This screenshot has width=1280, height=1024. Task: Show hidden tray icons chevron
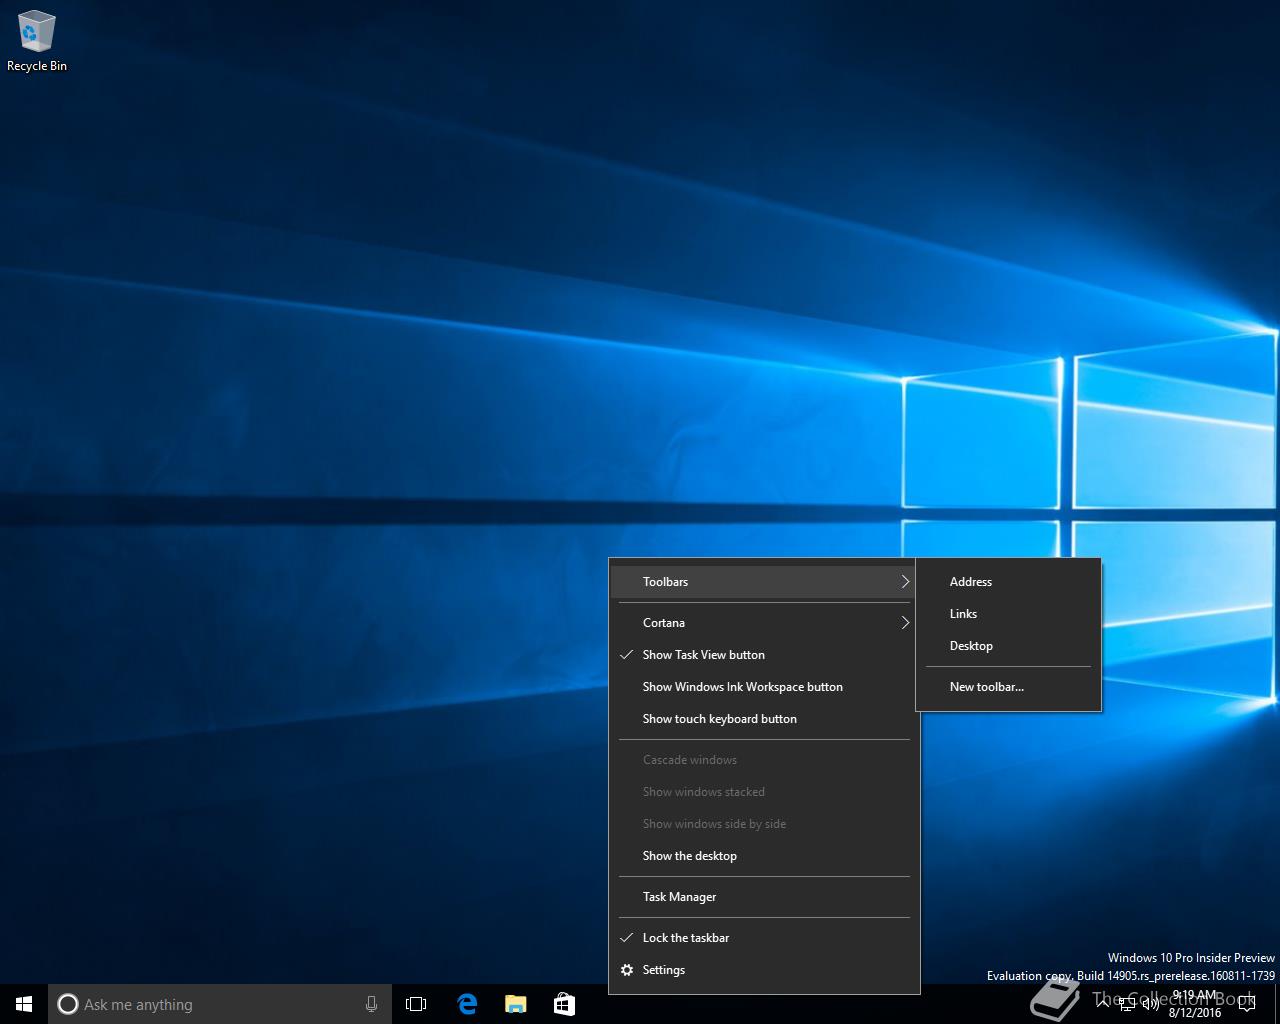pos(1103,1004)
